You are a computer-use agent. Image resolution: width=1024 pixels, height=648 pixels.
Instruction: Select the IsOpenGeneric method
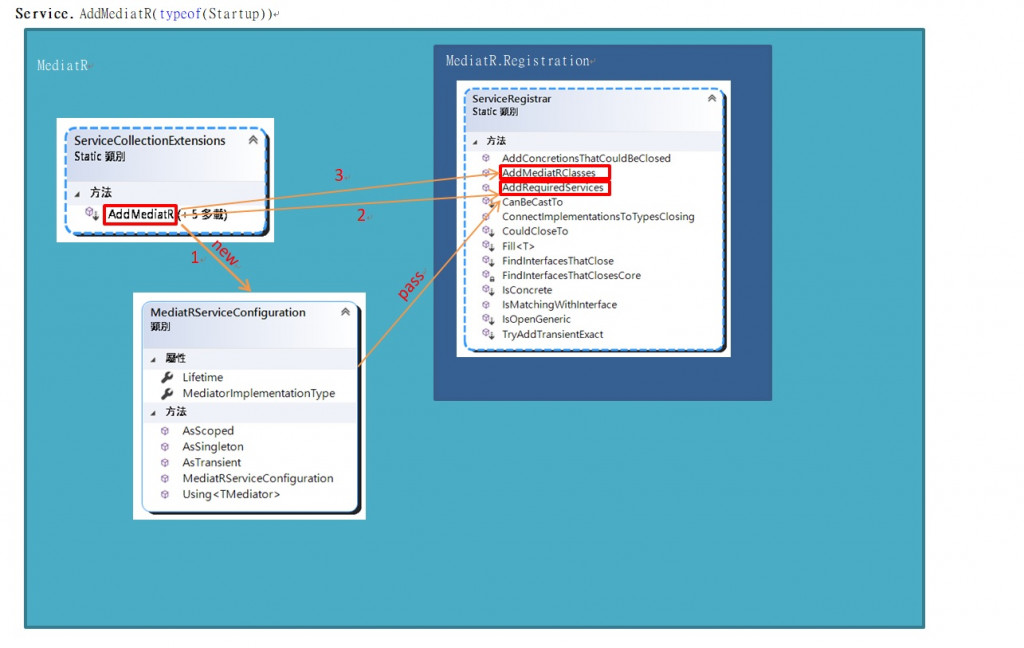tap(536, 319)
